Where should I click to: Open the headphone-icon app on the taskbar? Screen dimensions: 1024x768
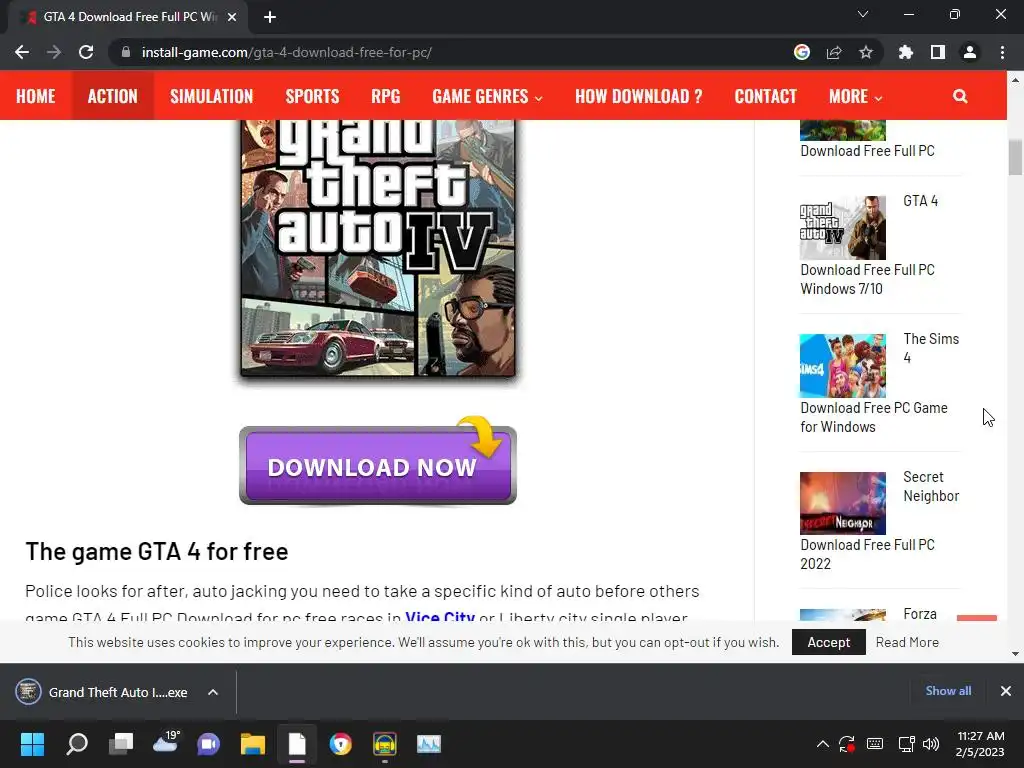[x=385, y=744]
